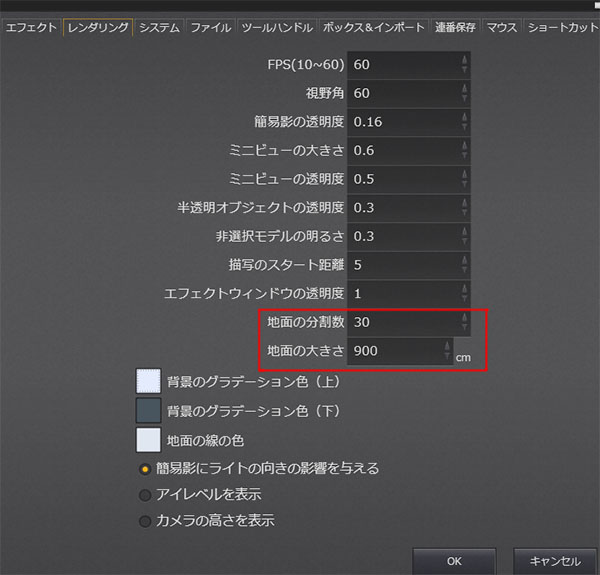Viewport: 600px width, 575px height.
Task: Open 背景のグラデーション色（下）color swatch
Action: pos(148,411)
